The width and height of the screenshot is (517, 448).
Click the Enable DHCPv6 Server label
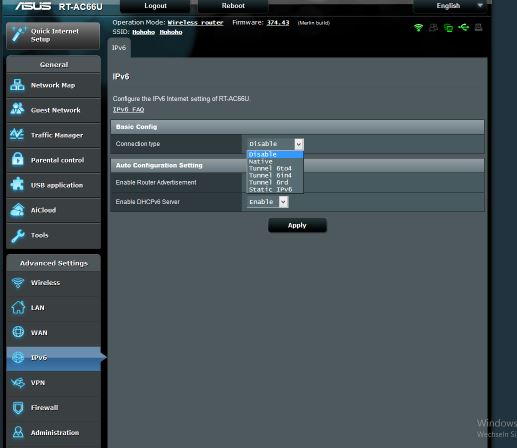click(147, 202)
